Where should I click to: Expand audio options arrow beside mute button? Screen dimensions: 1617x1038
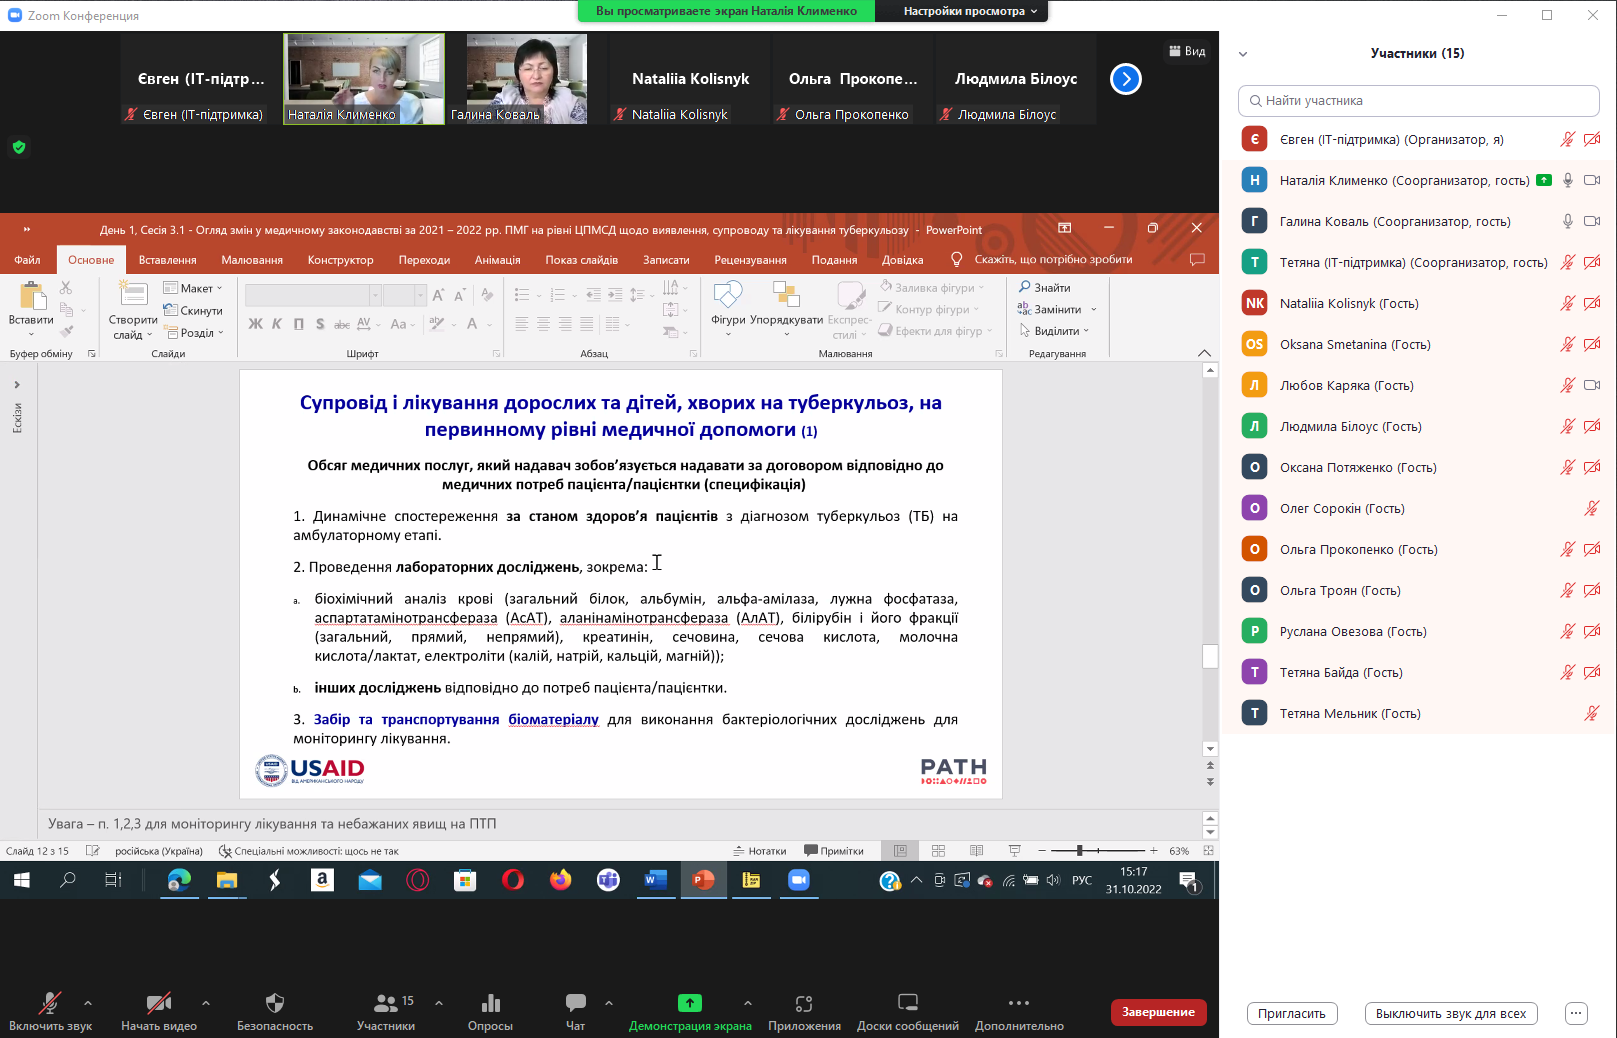[x=88, y=1002]
